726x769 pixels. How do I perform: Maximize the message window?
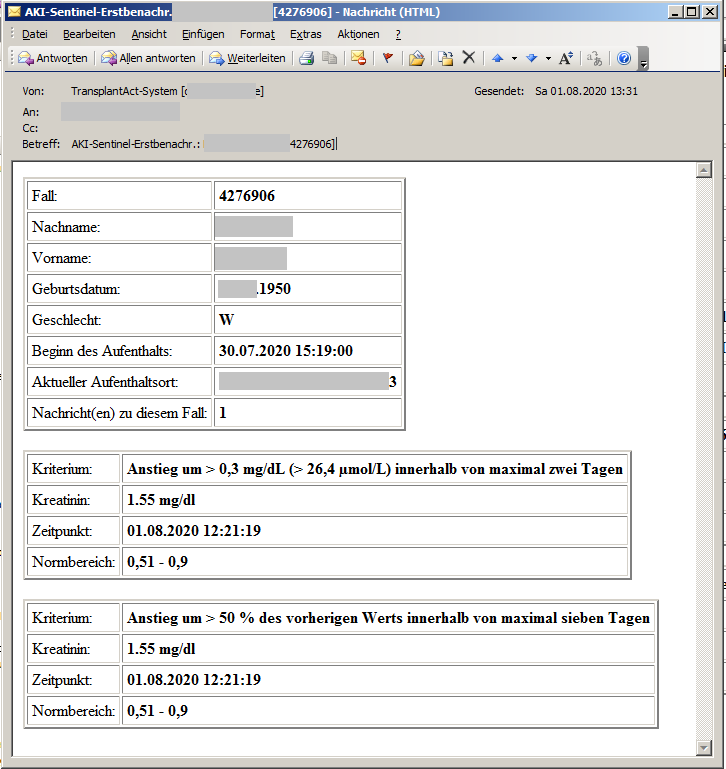point(692,12)
